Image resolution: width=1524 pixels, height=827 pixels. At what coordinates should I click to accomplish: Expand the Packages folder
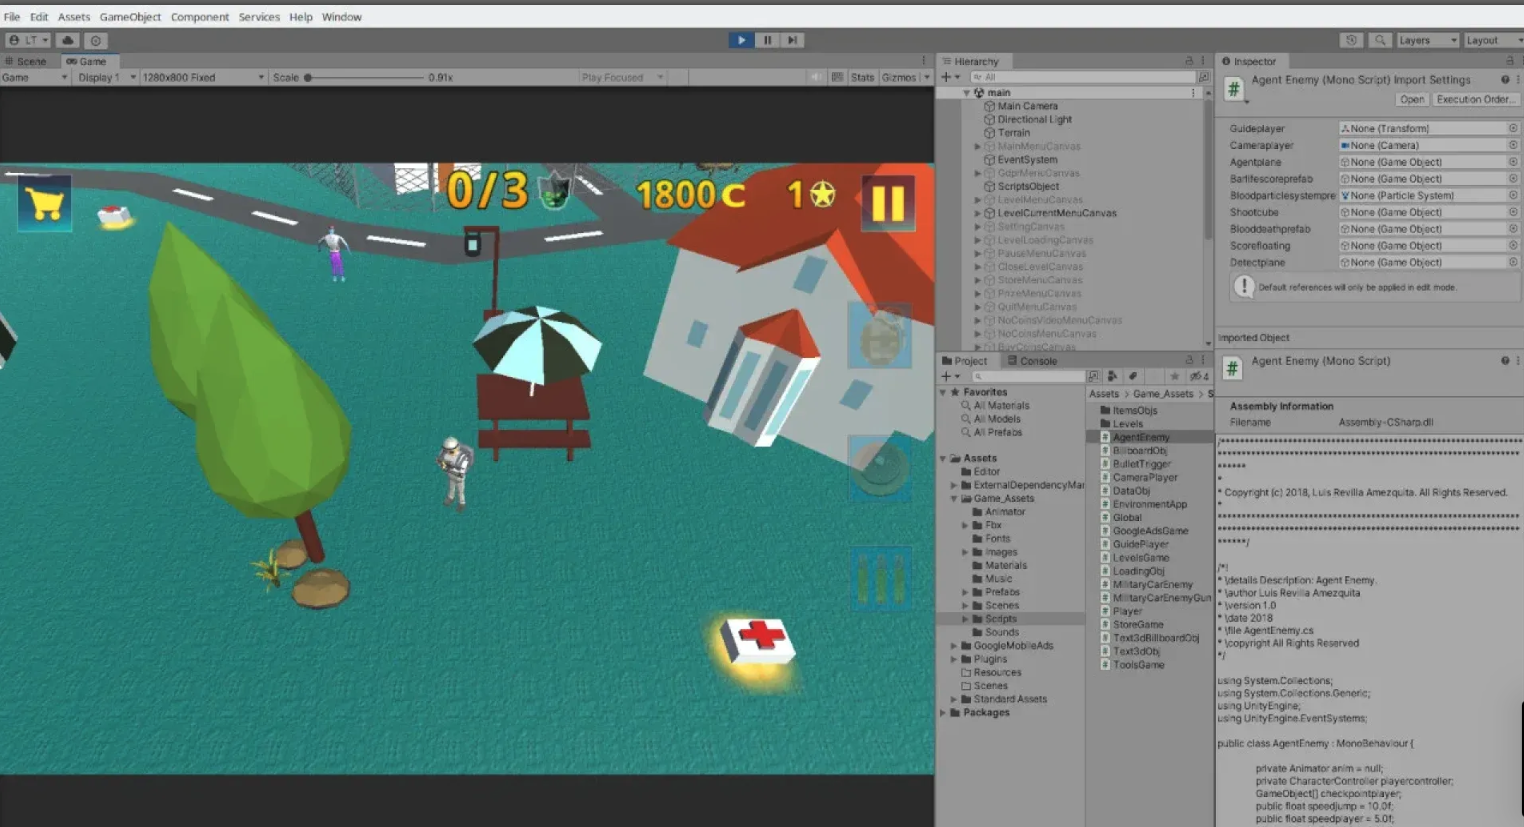tap(943, 713)
